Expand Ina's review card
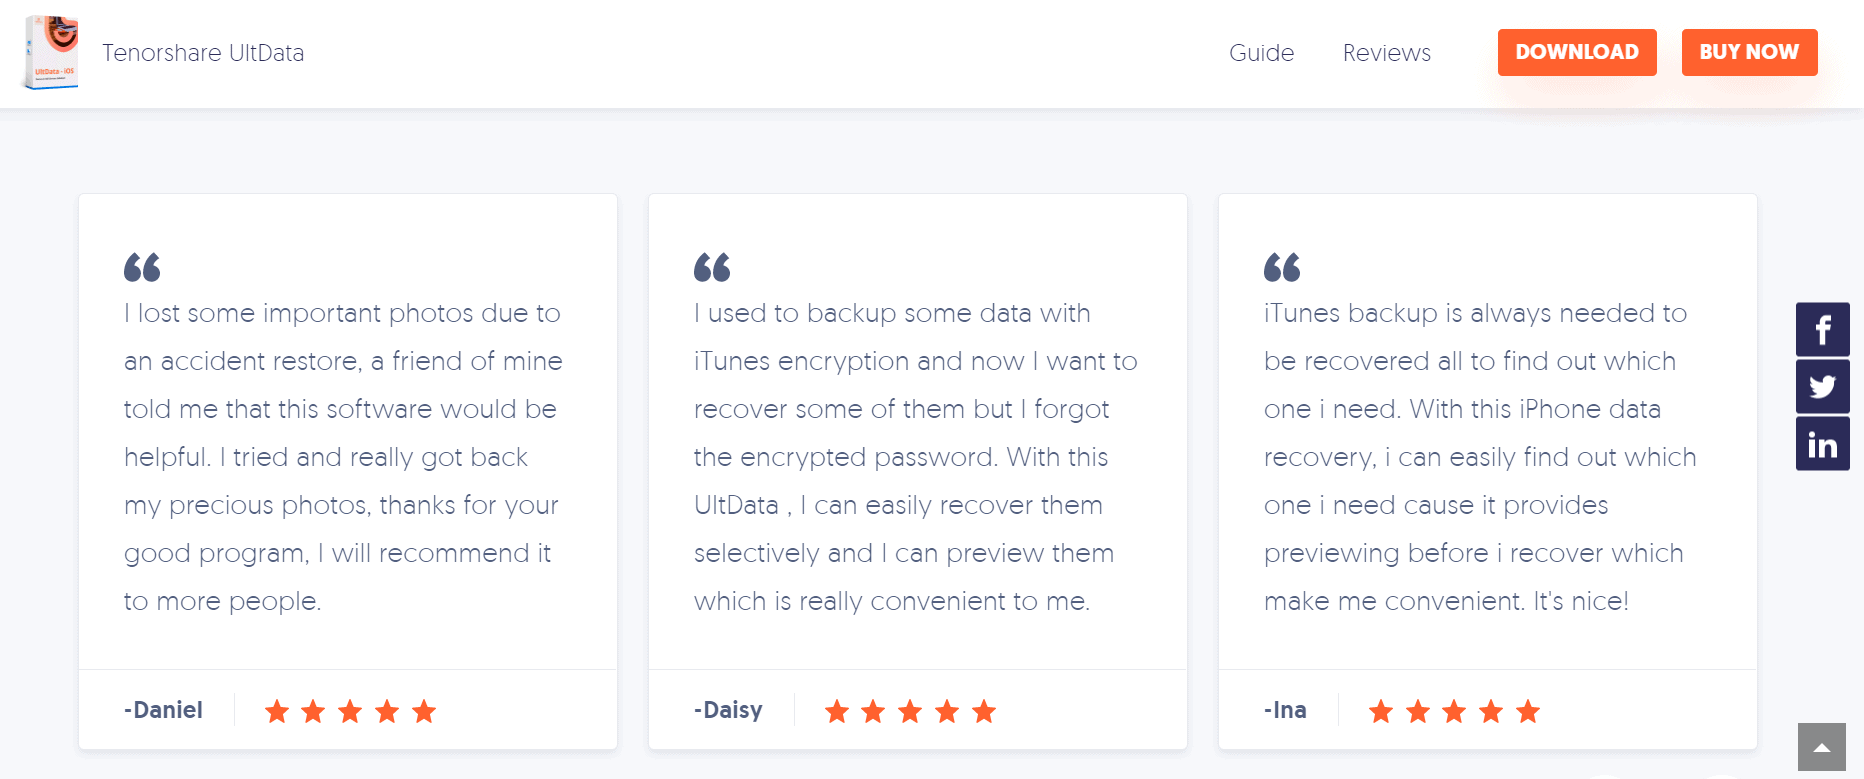Viewport: 1864px width, 779px height. pos(1487,470)
